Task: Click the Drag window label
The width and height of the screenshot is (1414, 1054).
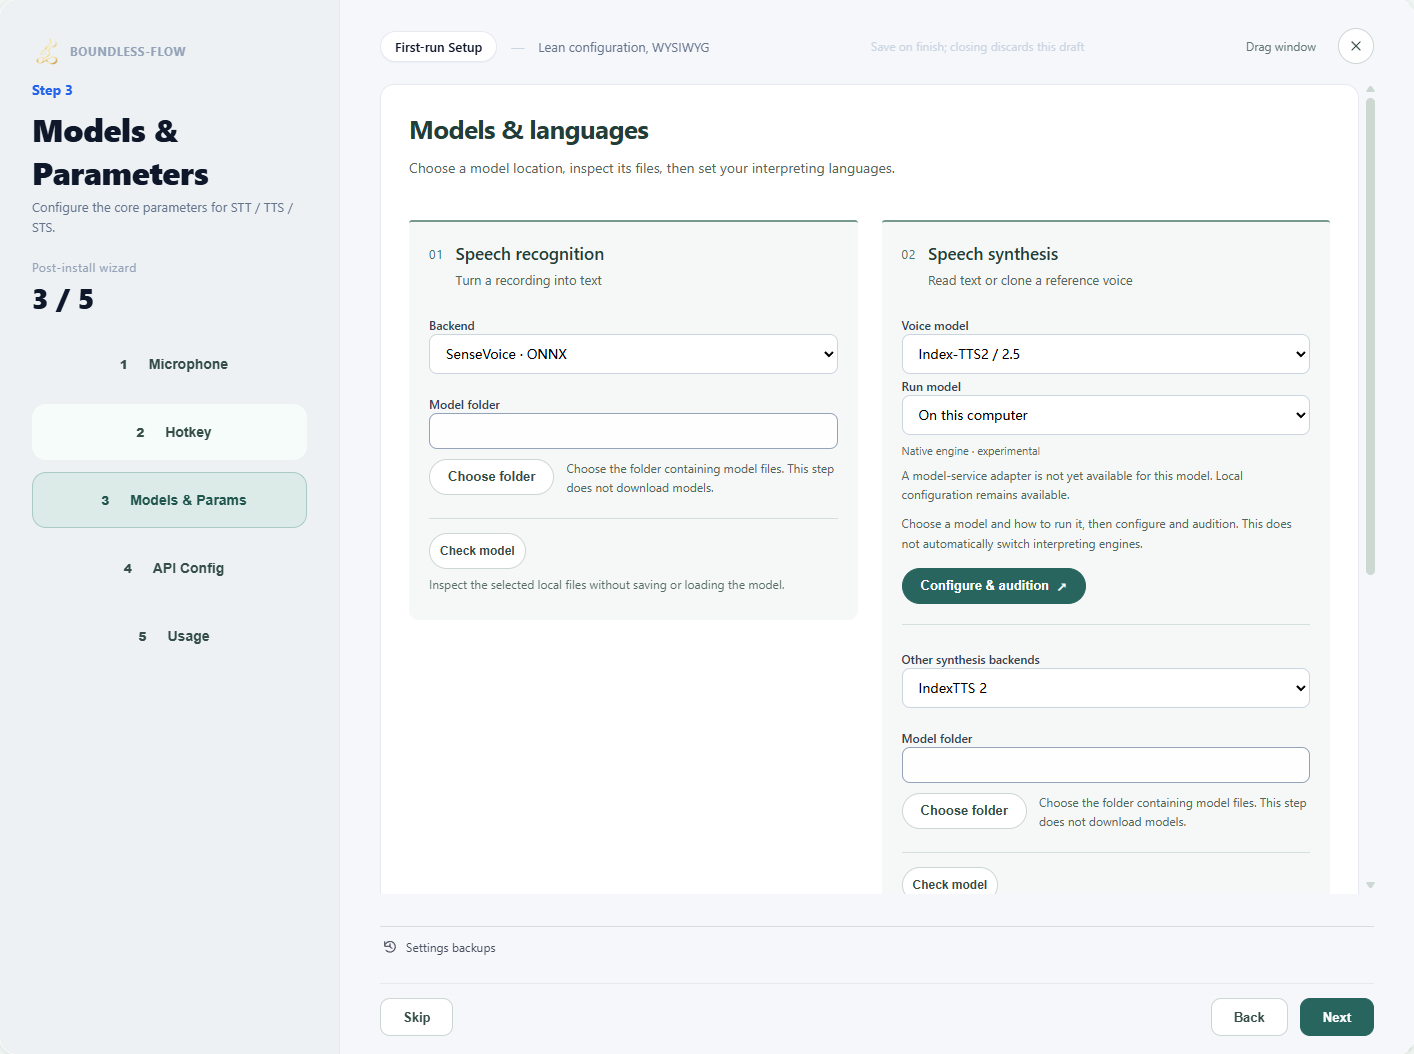Action: 1280,47
